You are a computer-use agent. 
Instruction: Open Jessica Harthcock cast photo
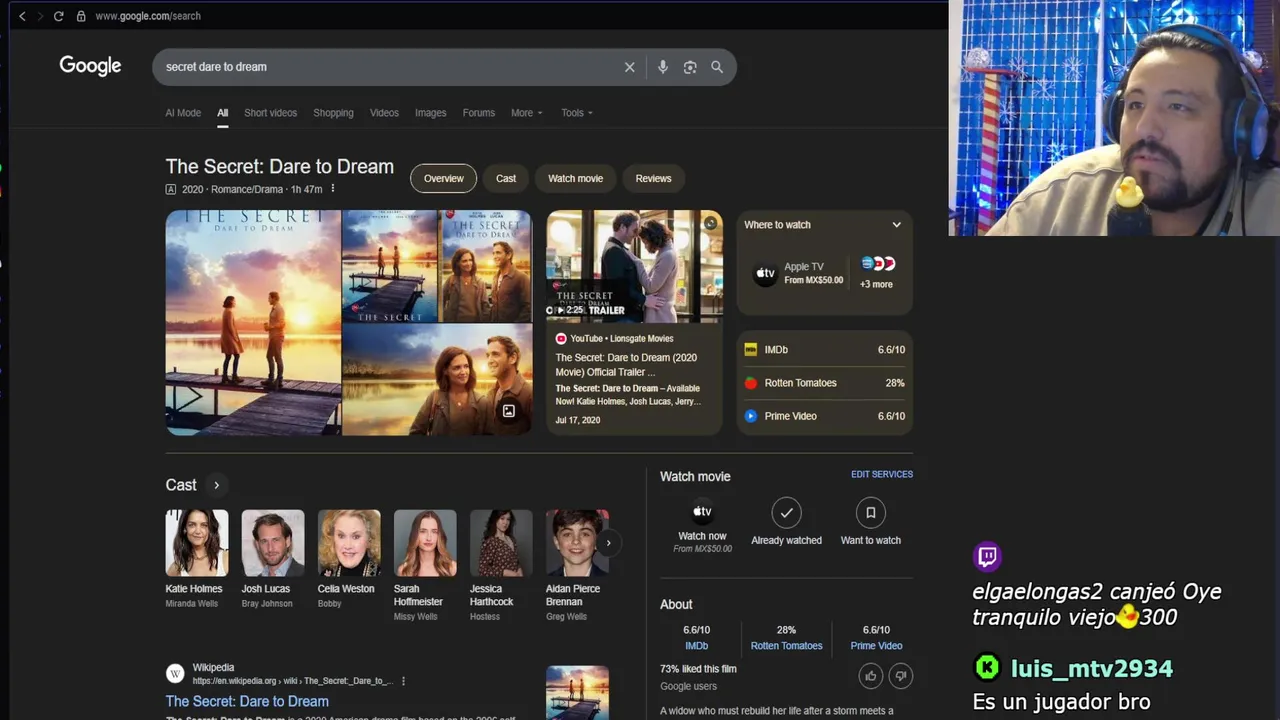[501, 543]
